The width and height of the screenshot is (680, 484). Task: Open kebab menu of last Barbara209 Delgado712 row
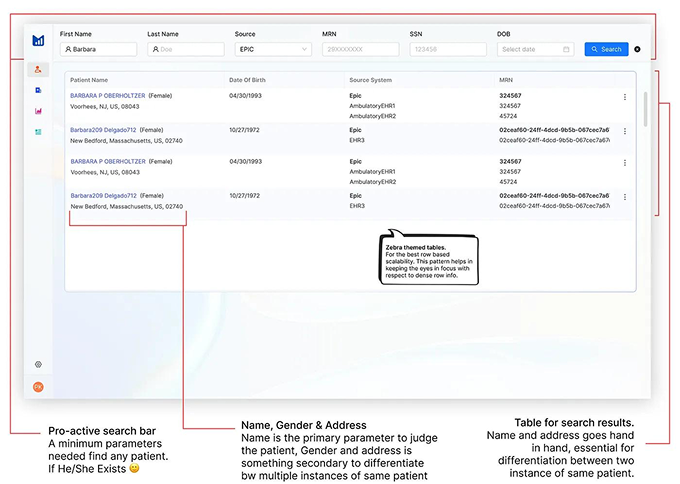(x=625, y=197)
